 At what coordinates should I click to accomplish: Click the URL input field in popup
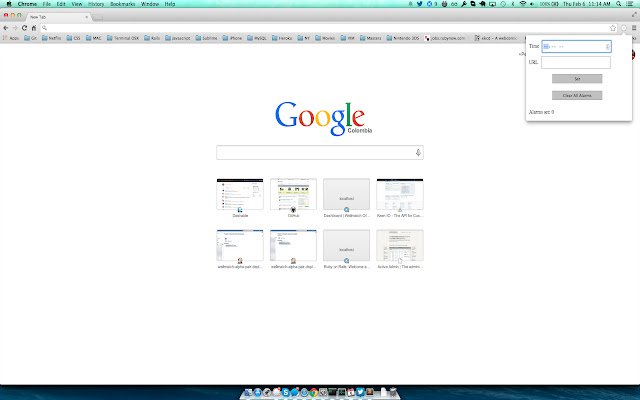pos(576,62)
